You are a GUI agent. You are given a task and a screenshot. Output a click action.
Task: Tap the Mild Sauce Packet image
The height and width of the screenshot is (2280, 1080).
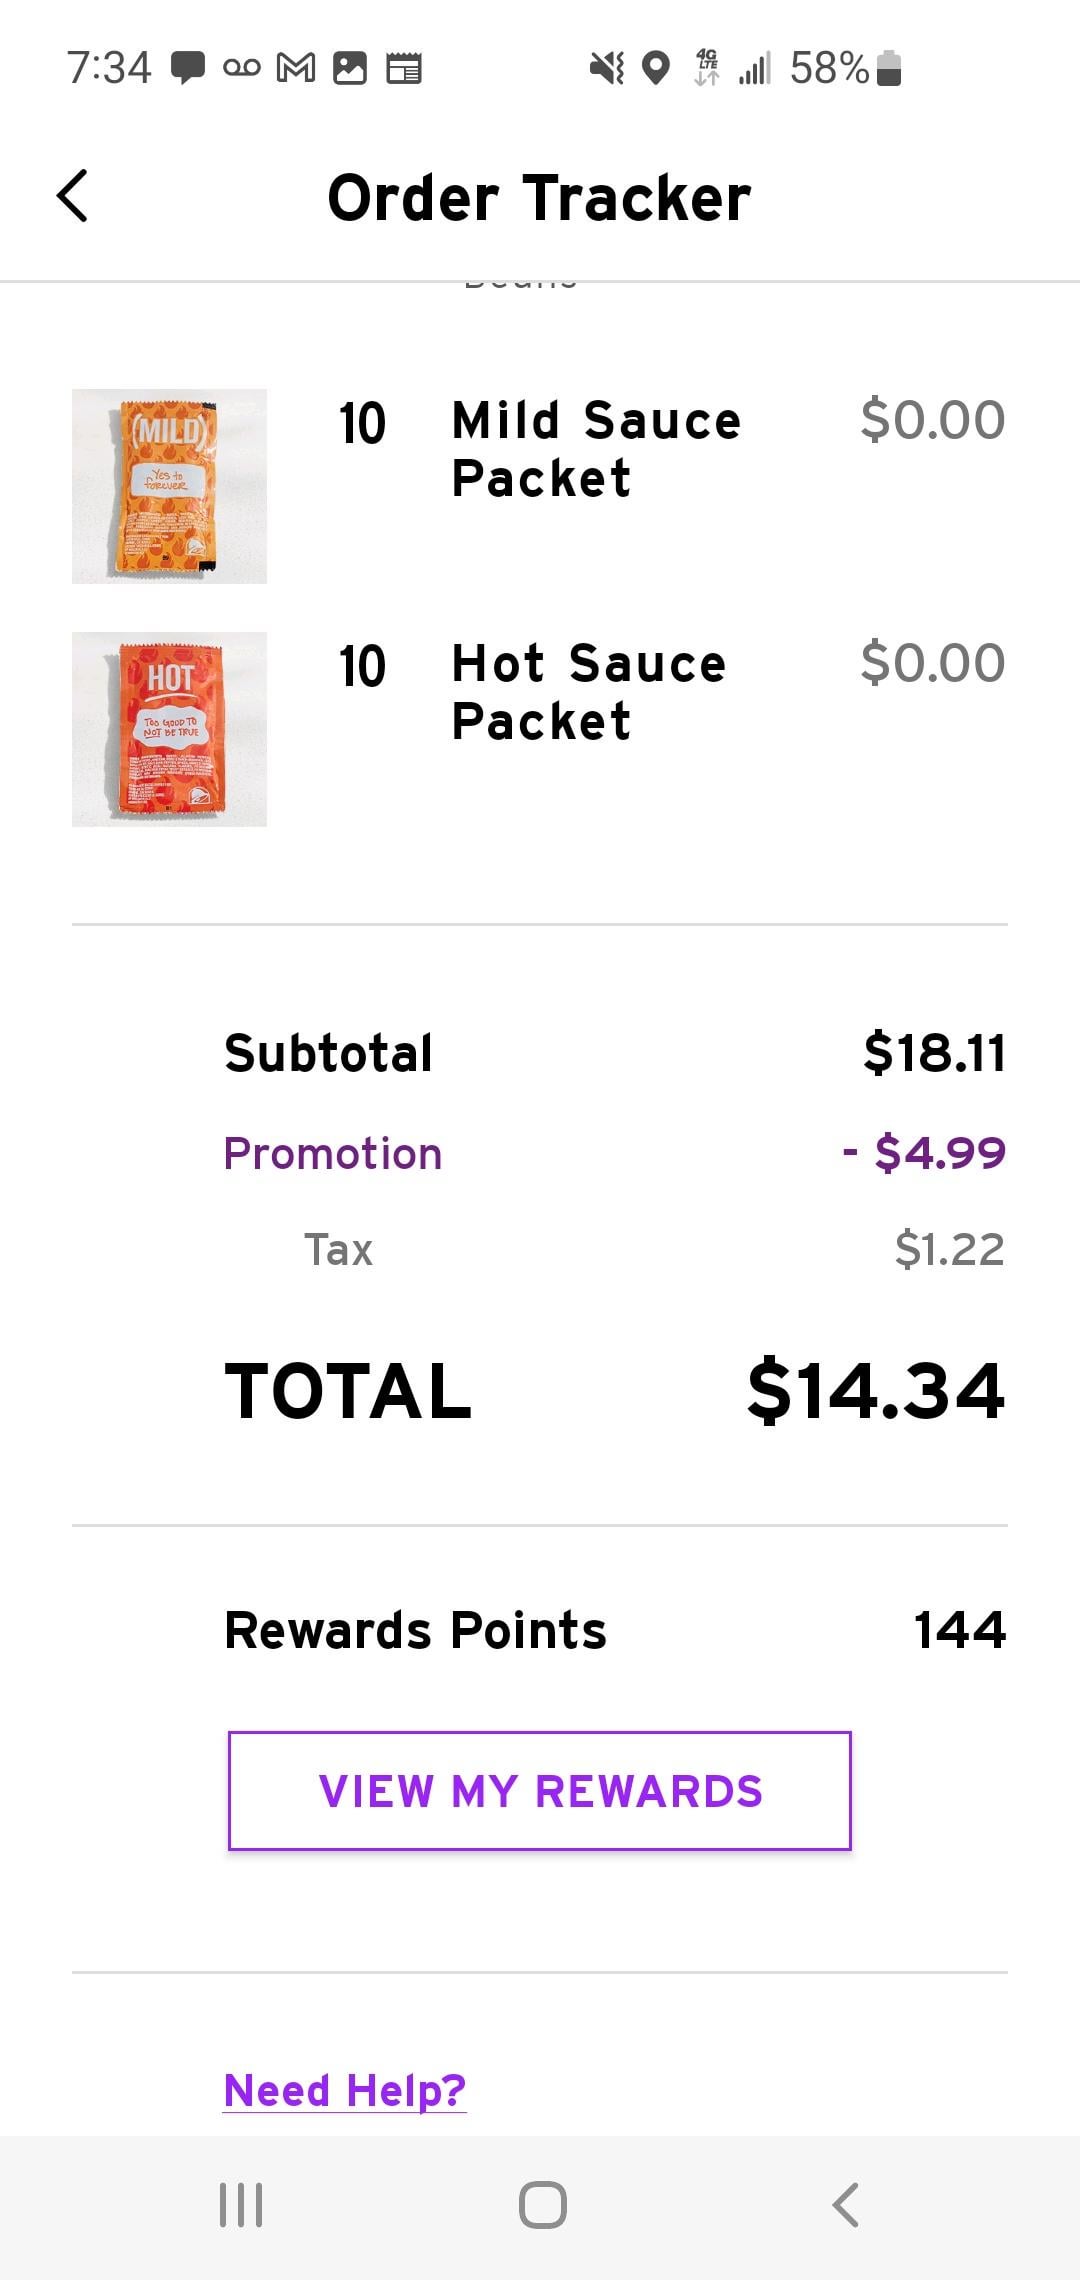[169, 486]
